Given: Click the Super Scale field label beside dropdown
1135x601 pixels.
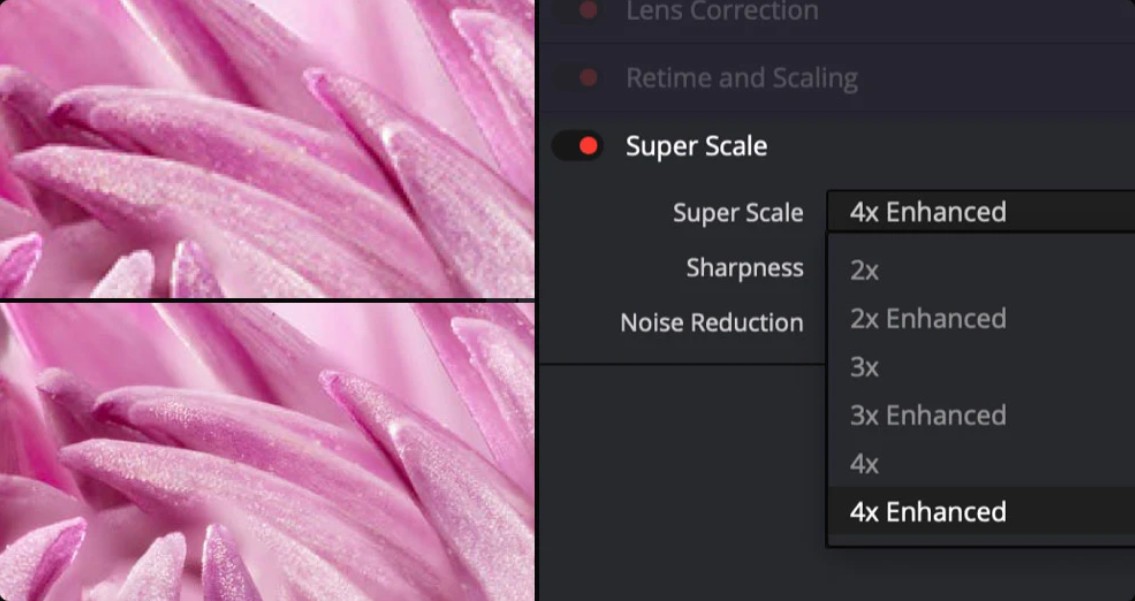Looking at the screenshot, I should 737,213.
